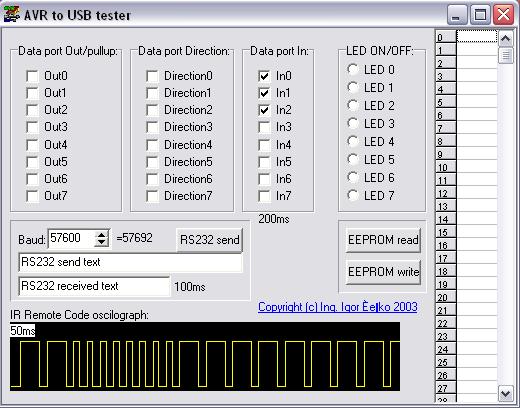
Task: Click the grid scrollbar down arrow
Action: point(505,394)
